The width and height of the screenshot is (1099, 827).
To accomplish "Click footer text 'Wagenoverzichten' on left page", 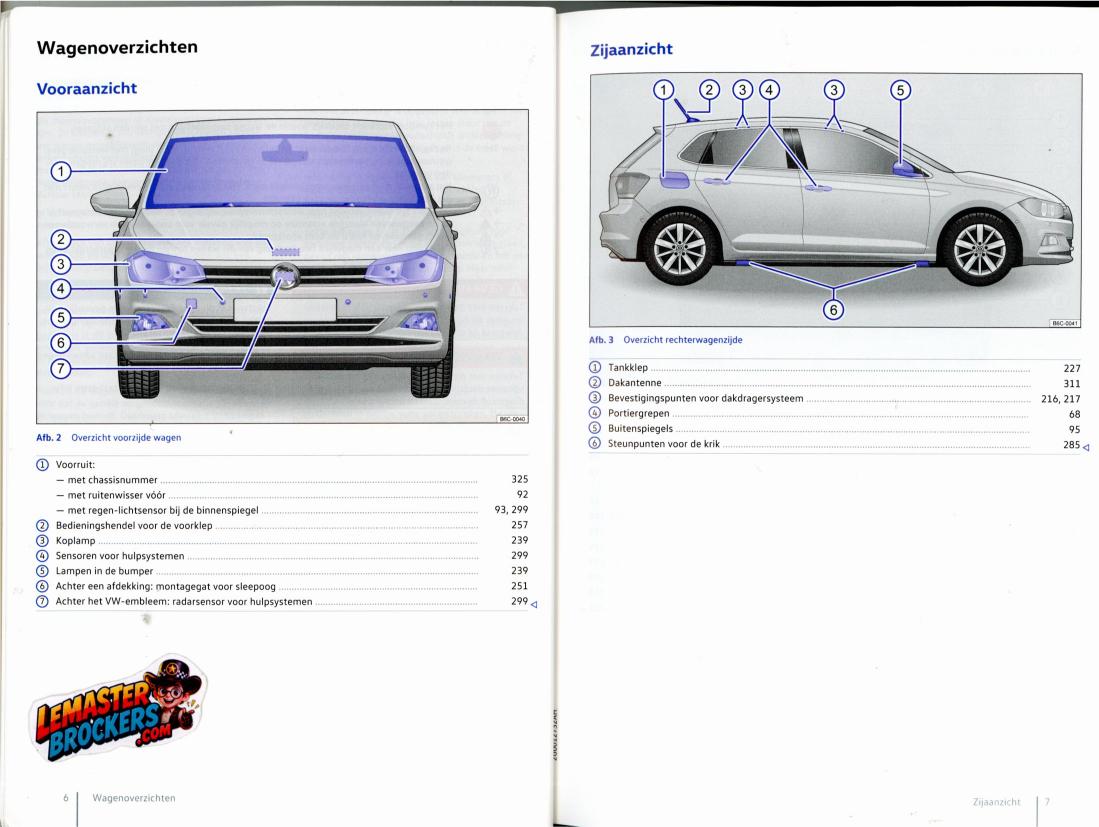I will [x=134, y=798].
